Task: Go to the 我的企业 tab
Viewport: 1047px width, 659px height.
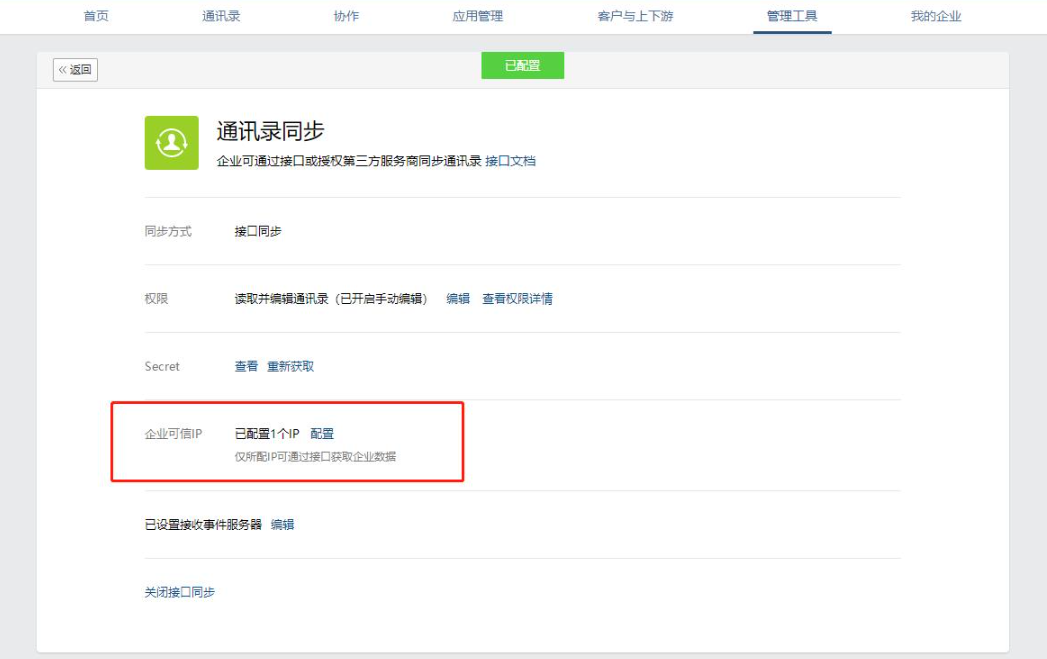Action: click(x=936, y=17)
